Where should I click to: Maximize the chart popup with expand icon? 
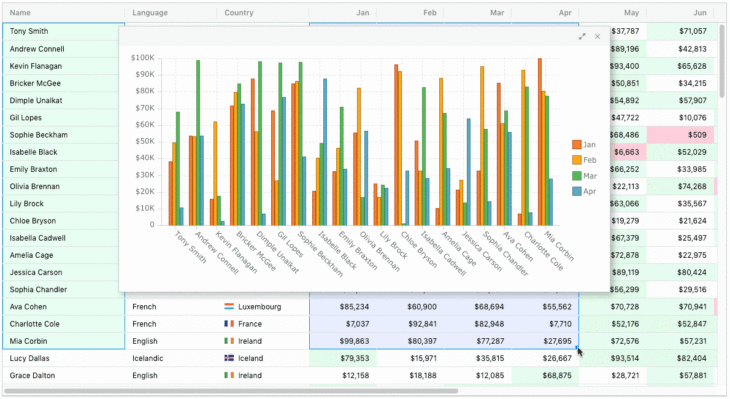tap(582, 36)
